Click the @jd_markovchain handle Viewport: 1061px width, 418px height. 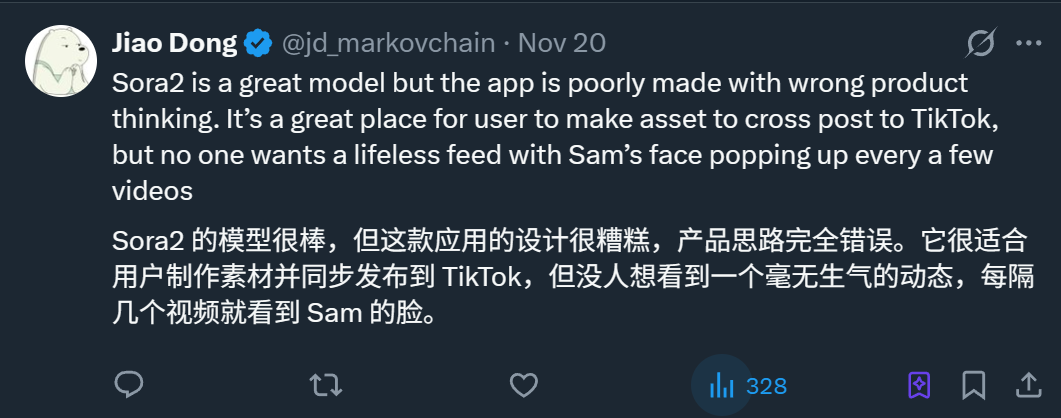pyautogui.click(x=390, y=44)
